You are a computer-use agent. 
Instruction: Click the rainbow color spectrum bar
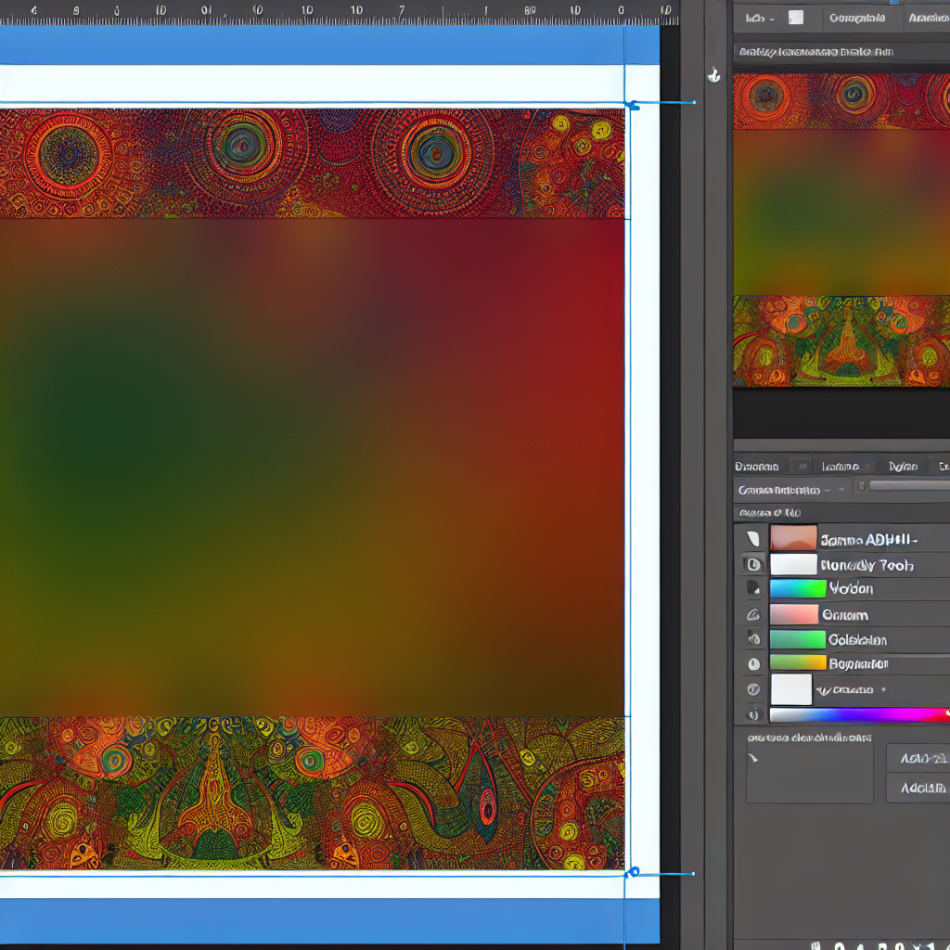[858, 715]
